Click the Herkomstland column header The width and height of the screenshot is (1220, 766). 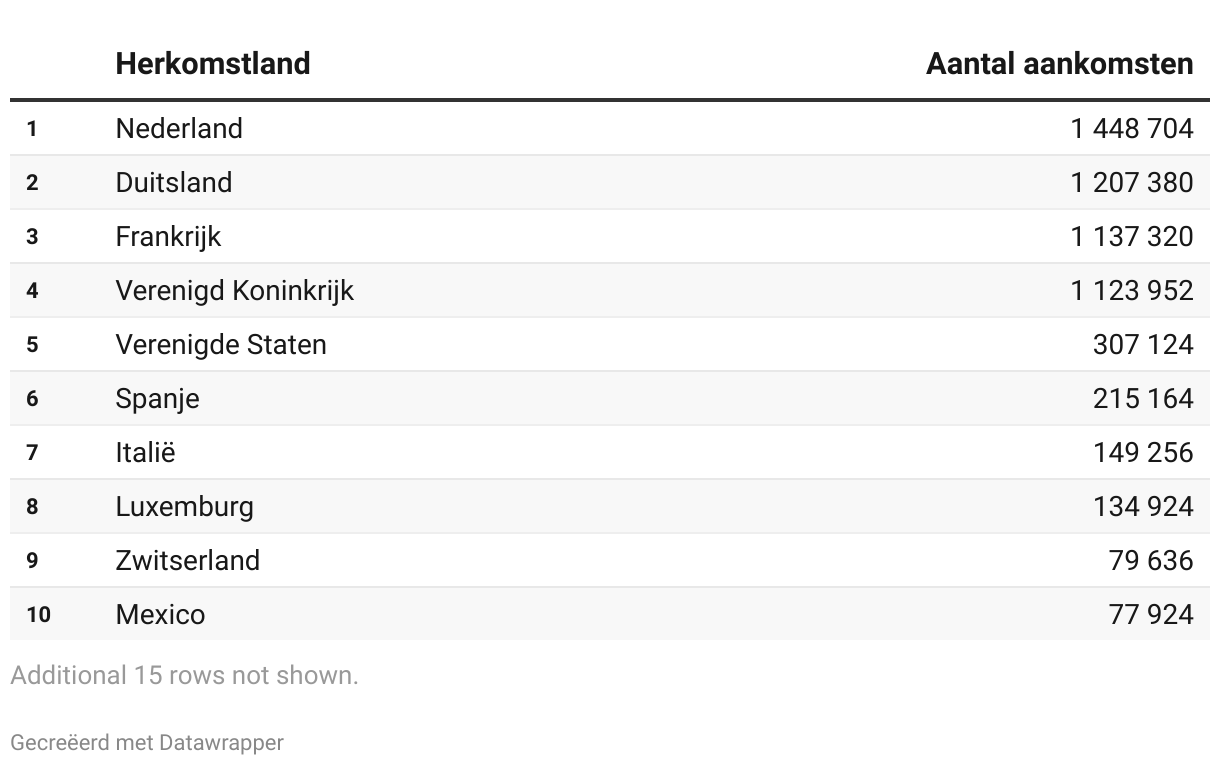click(x=213, y=64)
